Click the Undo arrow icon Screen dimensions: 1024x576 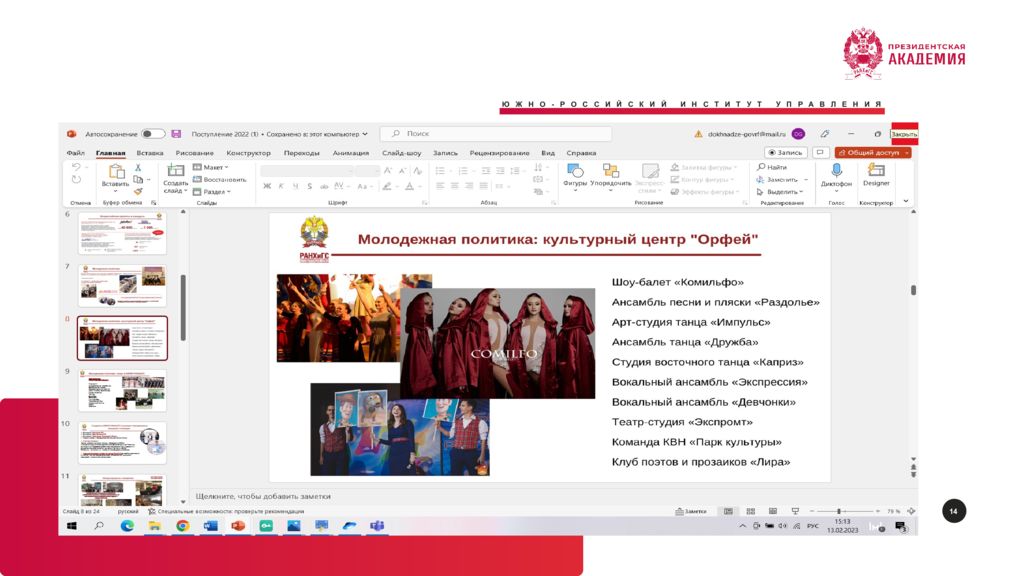point(76,168)
